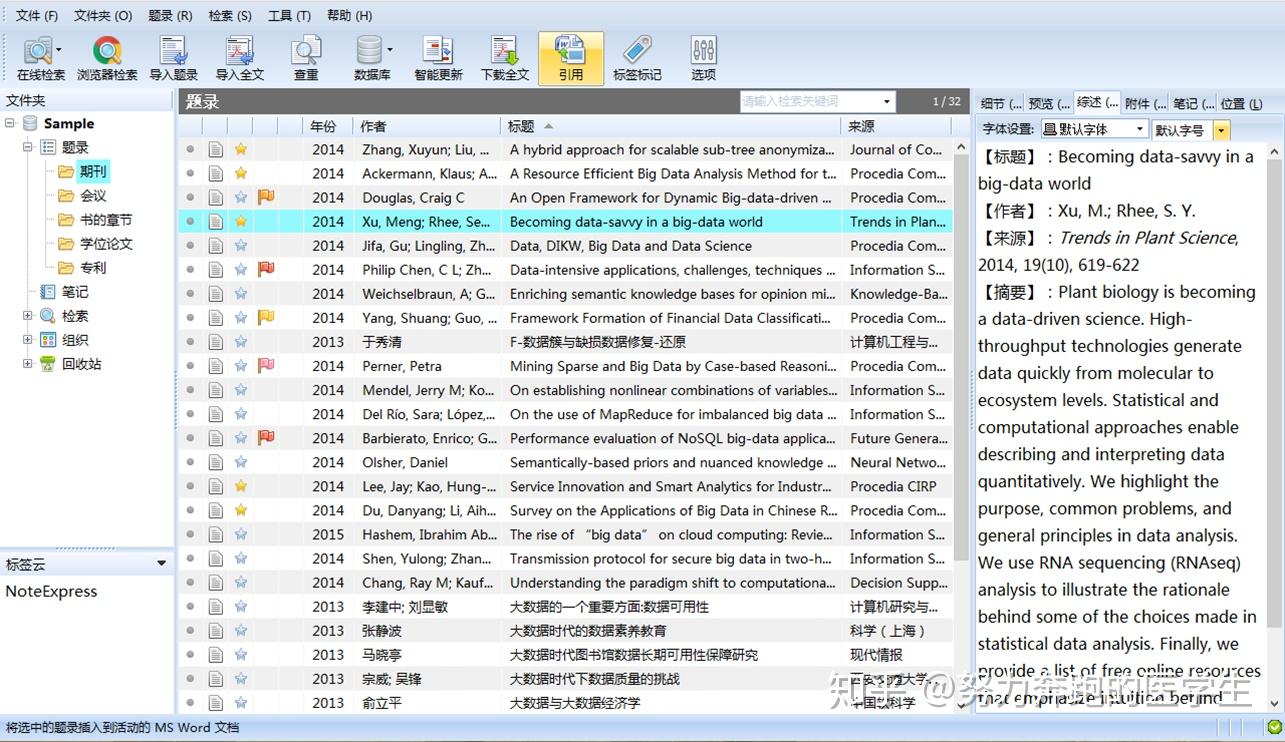Toggle the read-status dot on Hashem, Ibrahim row
This screenshot has width=1285, height=742.
tap(190, 534)
